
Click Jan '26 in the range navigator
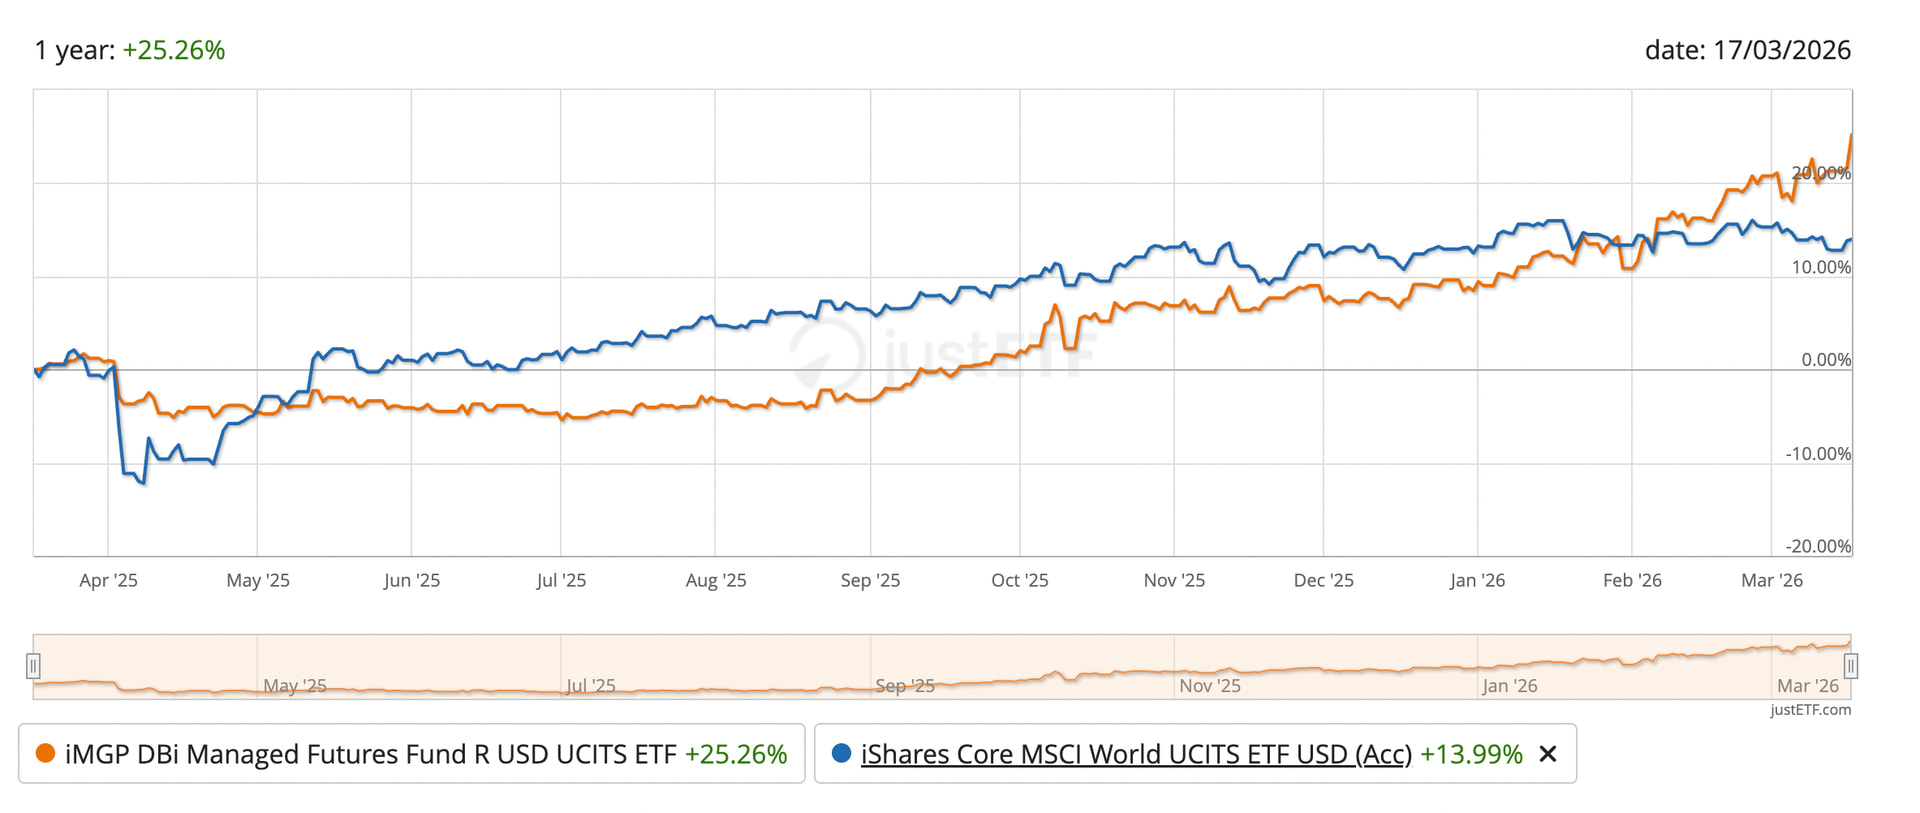tap(1509, 686)
